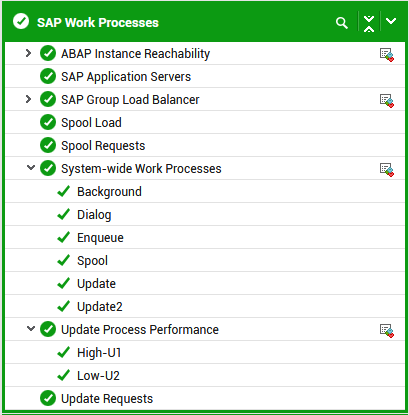Open the System-wide Work Processes measurement icon
409x415 pixels.
coord(387,170)
